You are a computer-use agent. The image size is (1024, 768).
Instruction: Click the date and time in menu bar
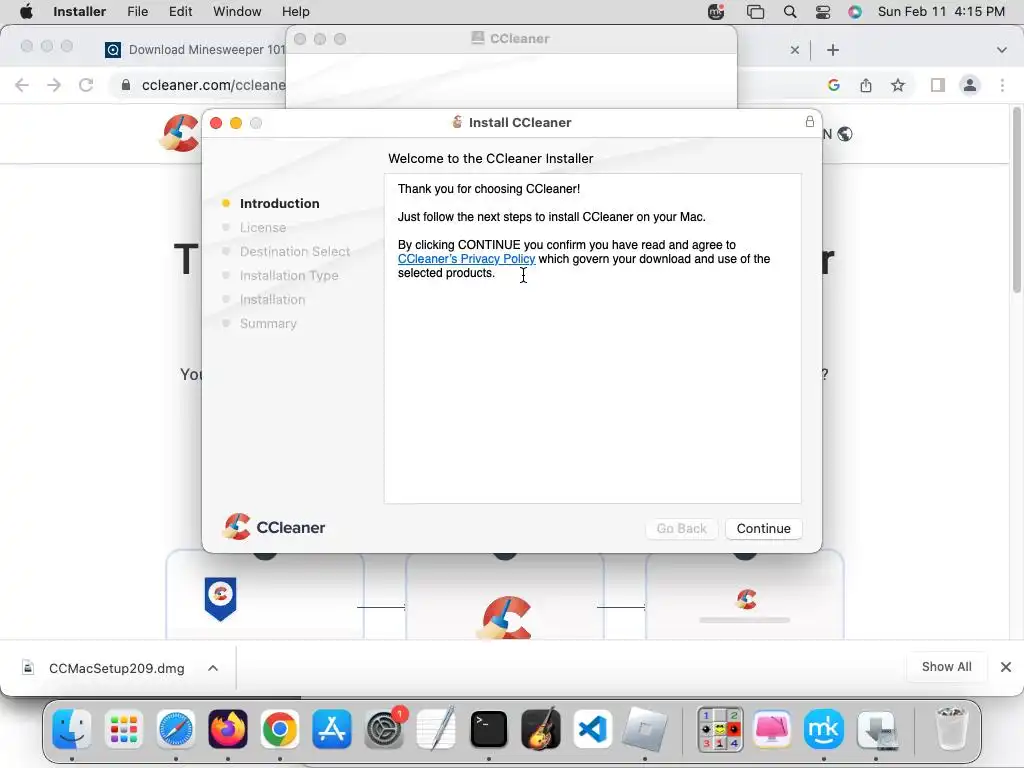click(940, 12)
